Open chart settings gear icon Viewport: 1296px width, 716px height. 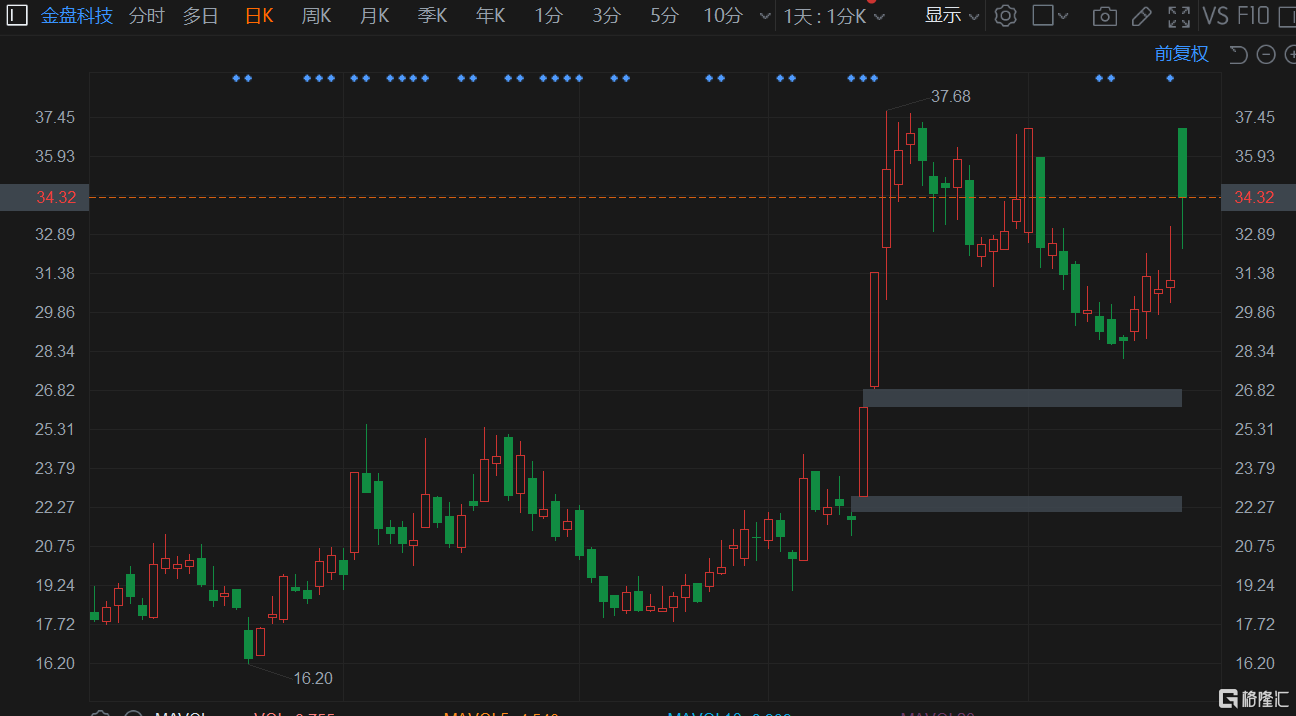click(1006, 16)
